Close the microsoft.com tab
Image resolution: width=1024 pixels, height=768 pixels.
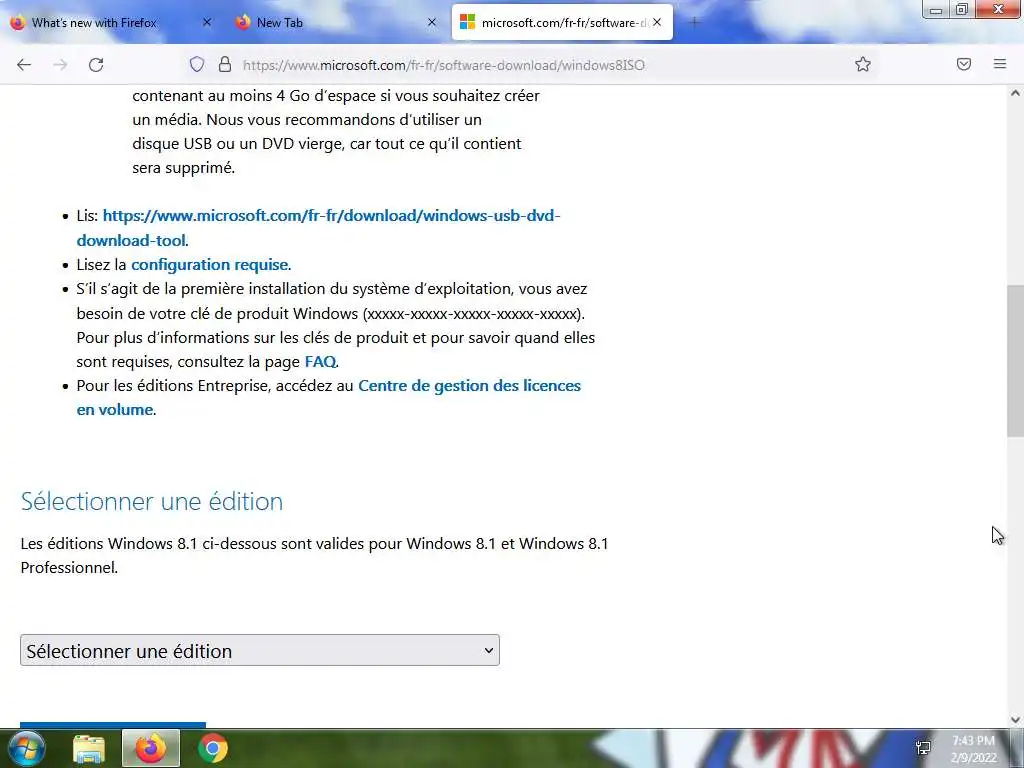[657, 22]
